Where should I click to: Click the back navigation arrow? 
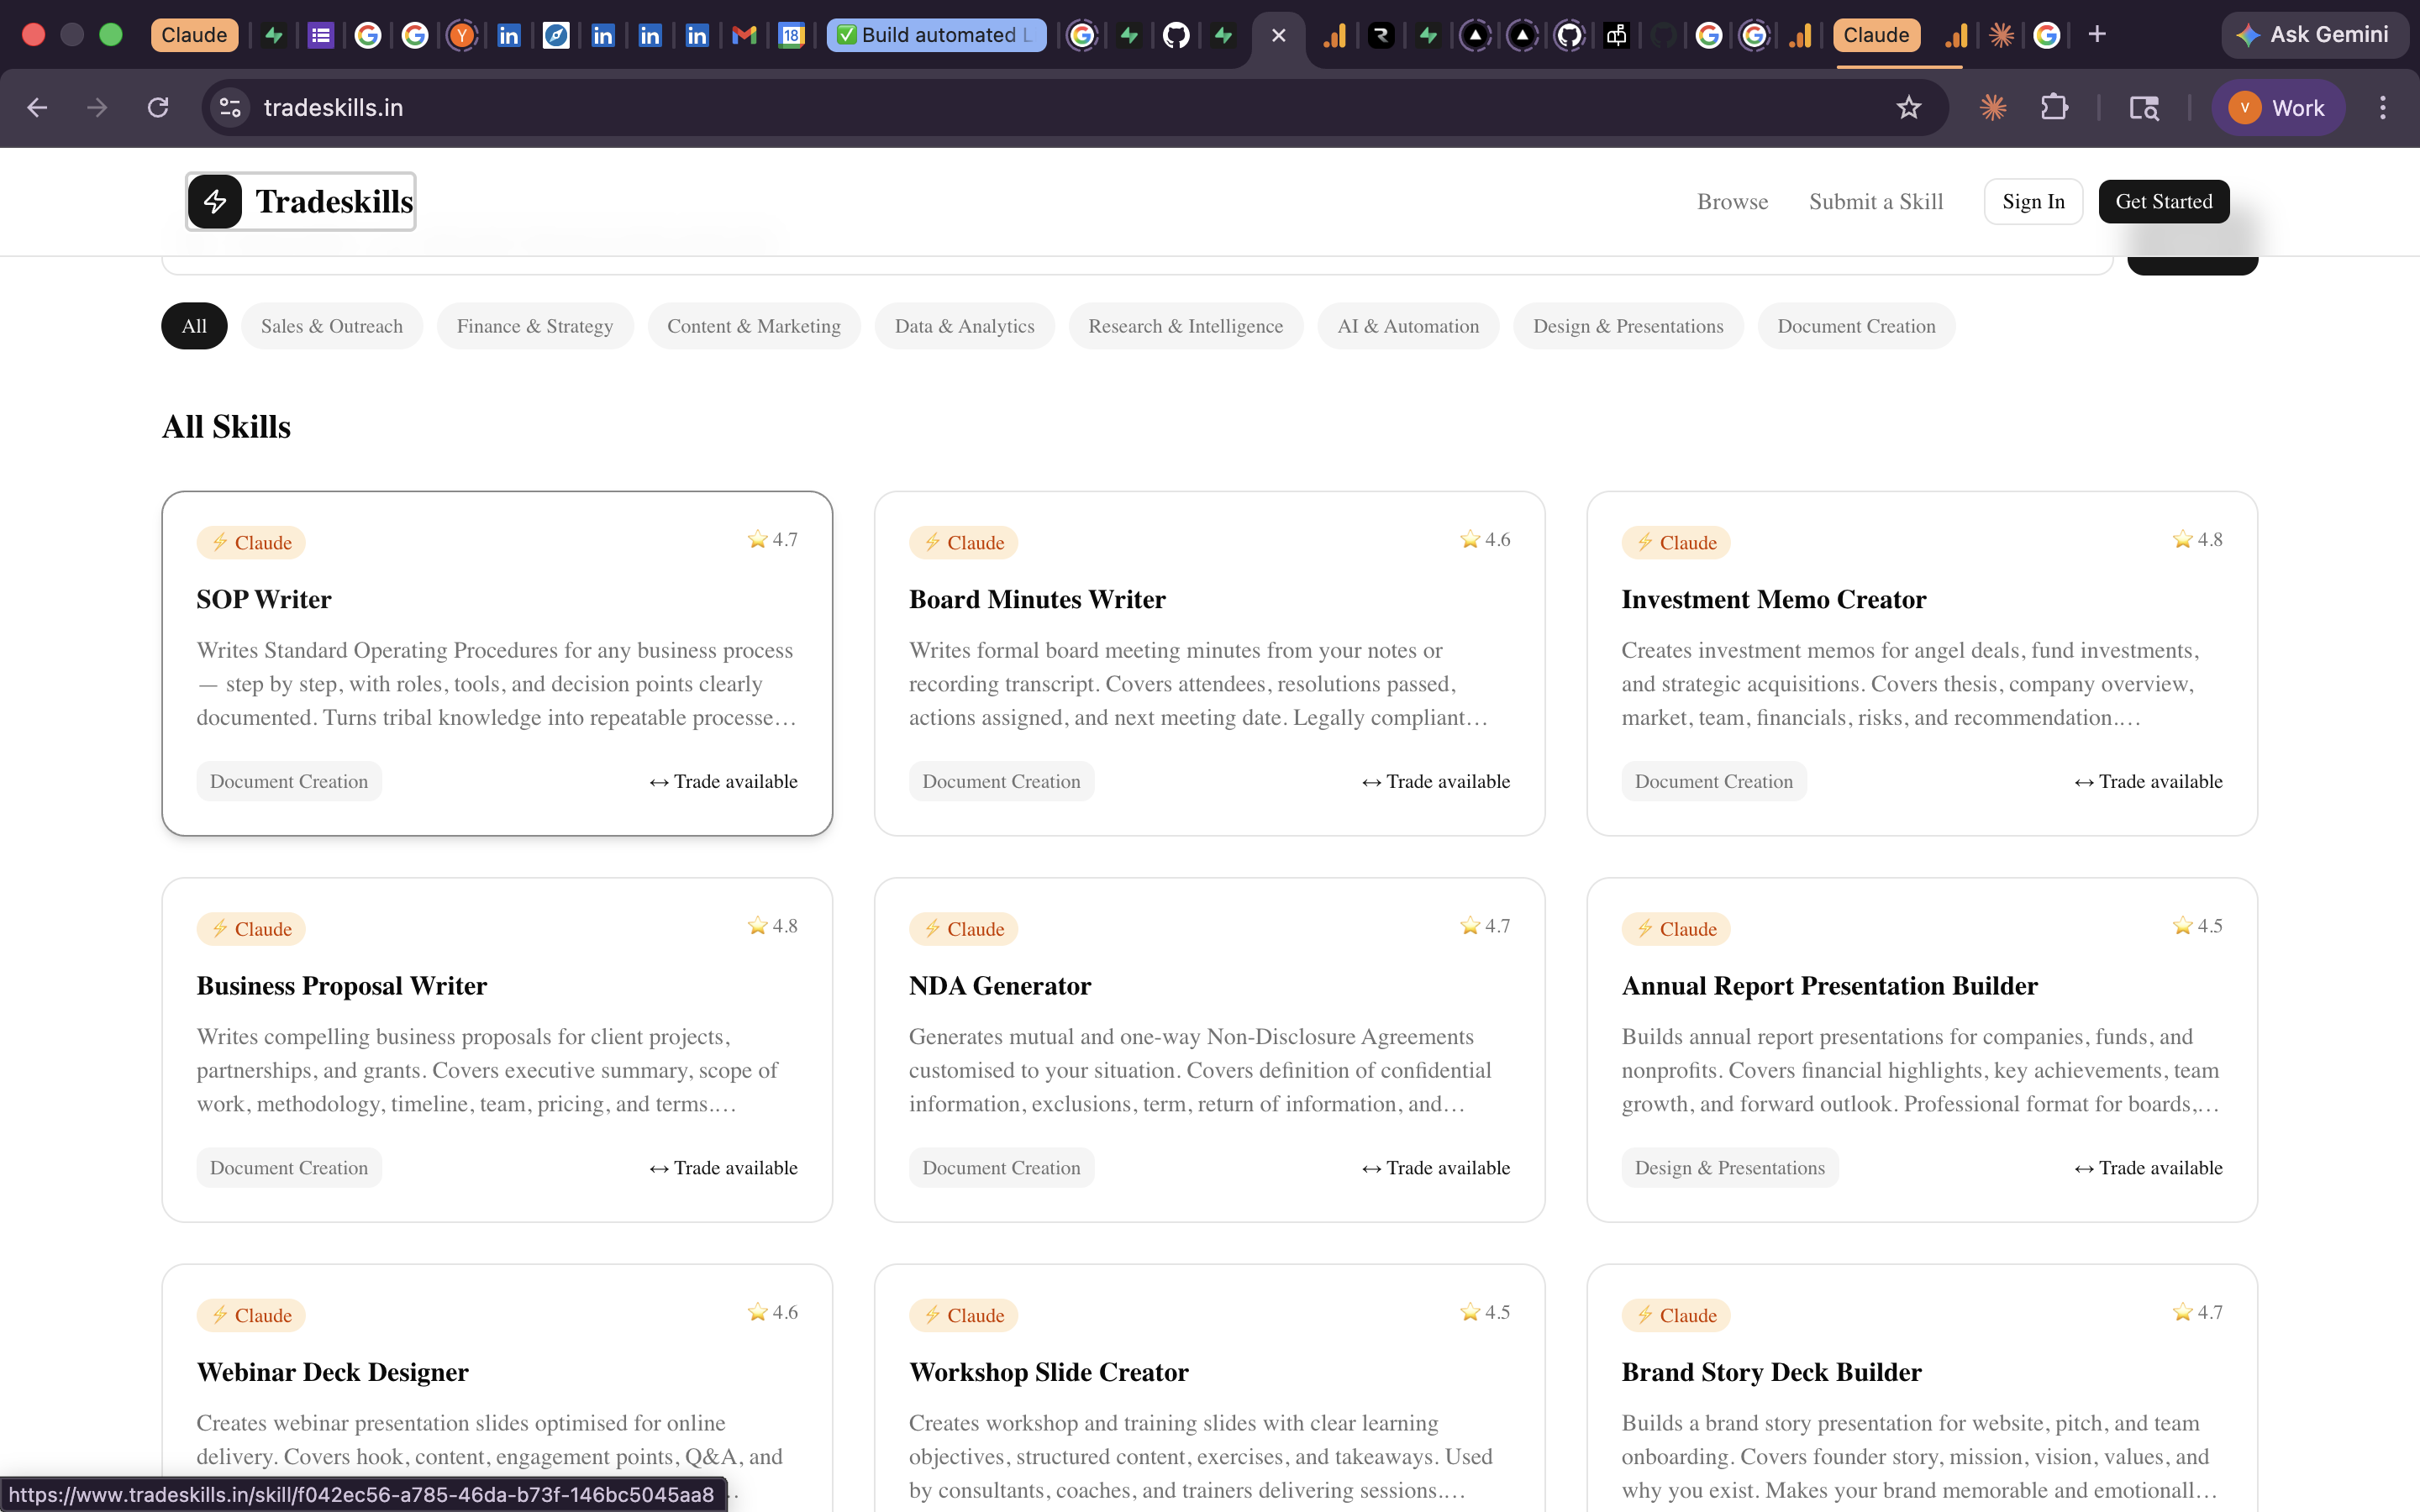point(37,107)
